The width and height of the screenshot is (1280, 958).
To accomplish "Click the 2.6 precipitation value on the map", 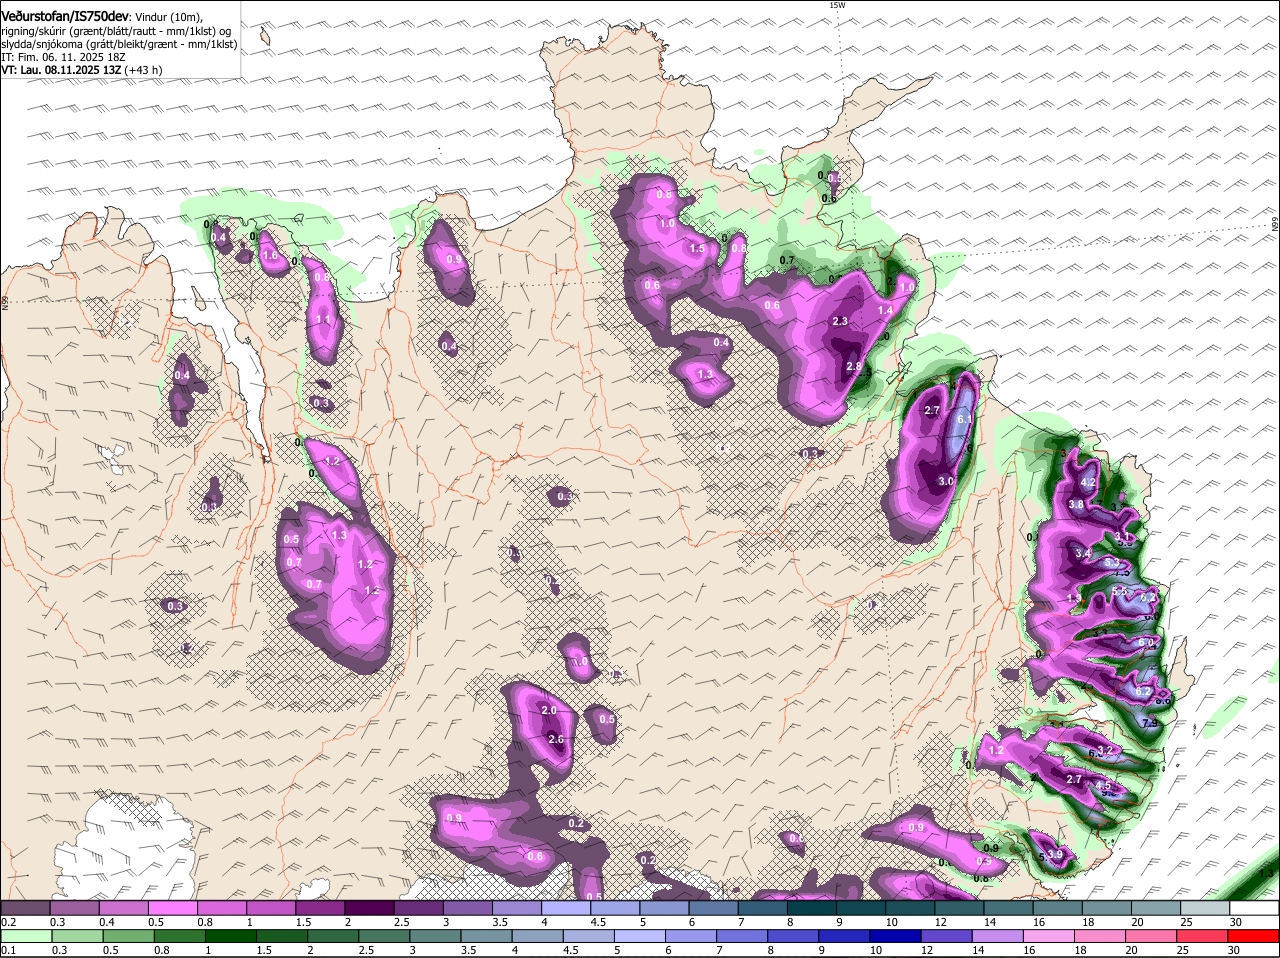I will (x=557, y=739).
